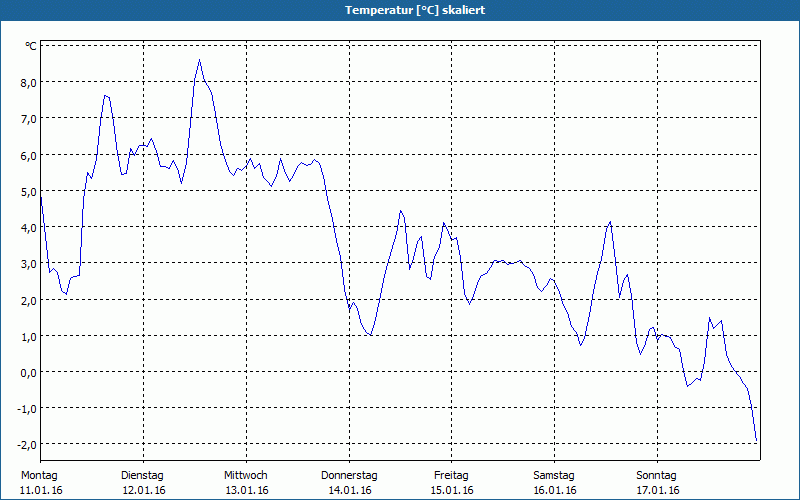Click the 5,0 y-axis label
Screen dimensions: 800x500
27,191
